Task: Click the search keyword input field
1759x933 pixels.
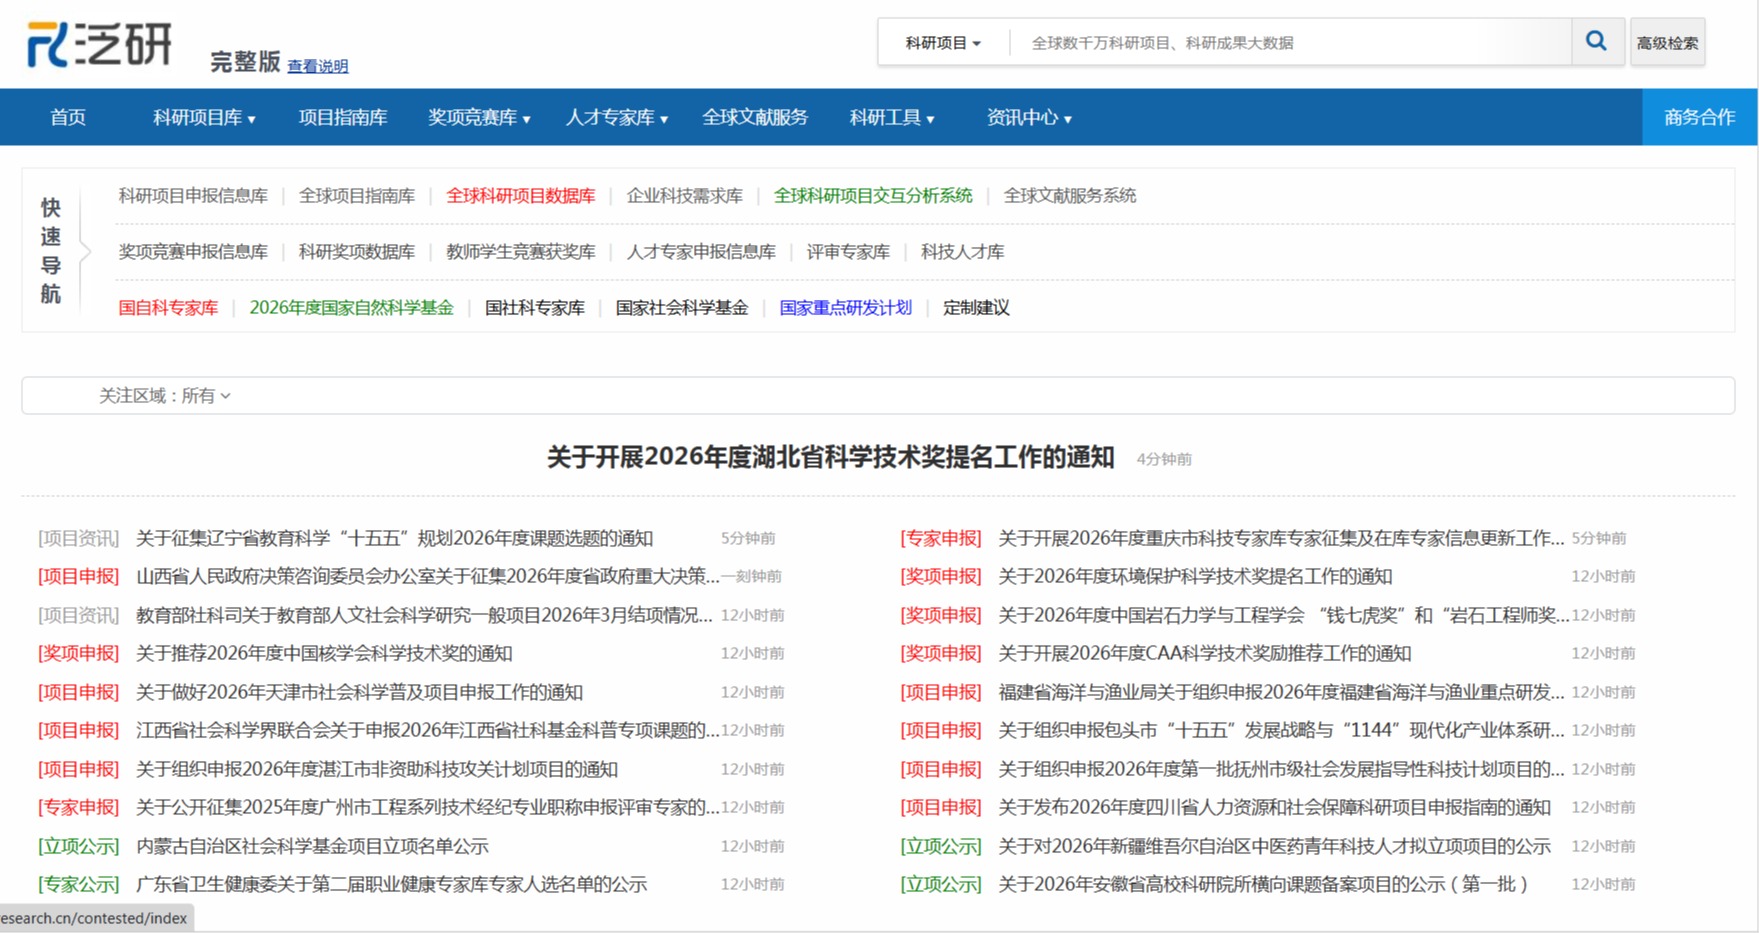Action: [x=1290, y=43]
